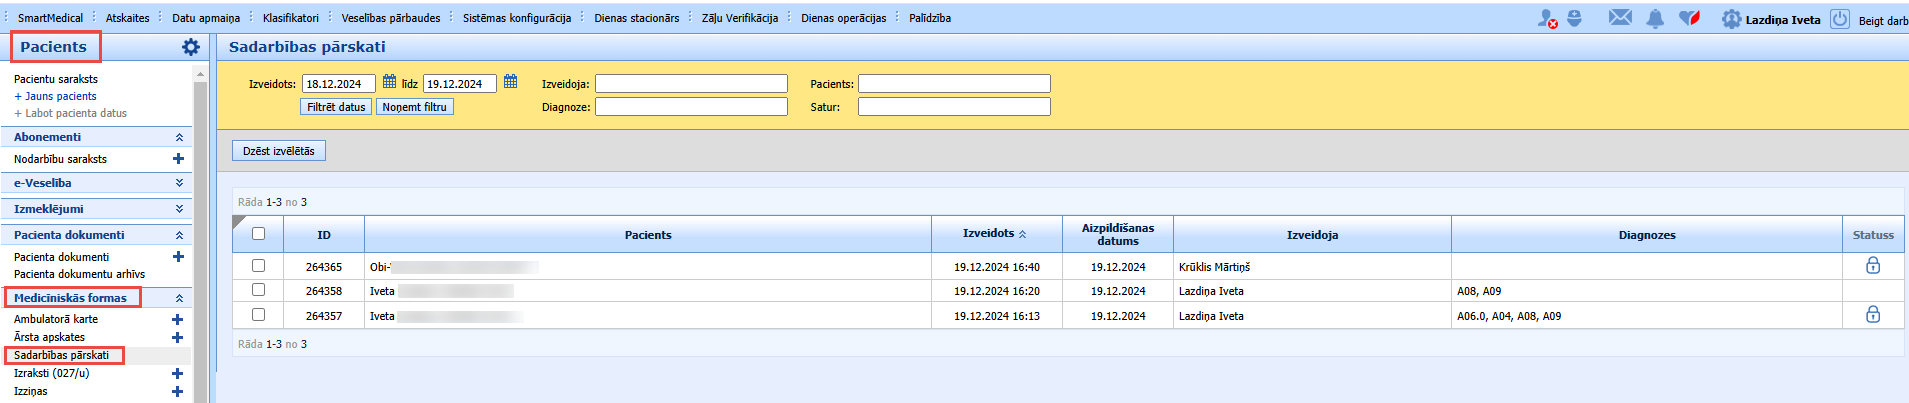Add new Izraksti (027/u) with plus icon
The width and height of the screenshot is (1909, 403).
[x=177, y=374]
